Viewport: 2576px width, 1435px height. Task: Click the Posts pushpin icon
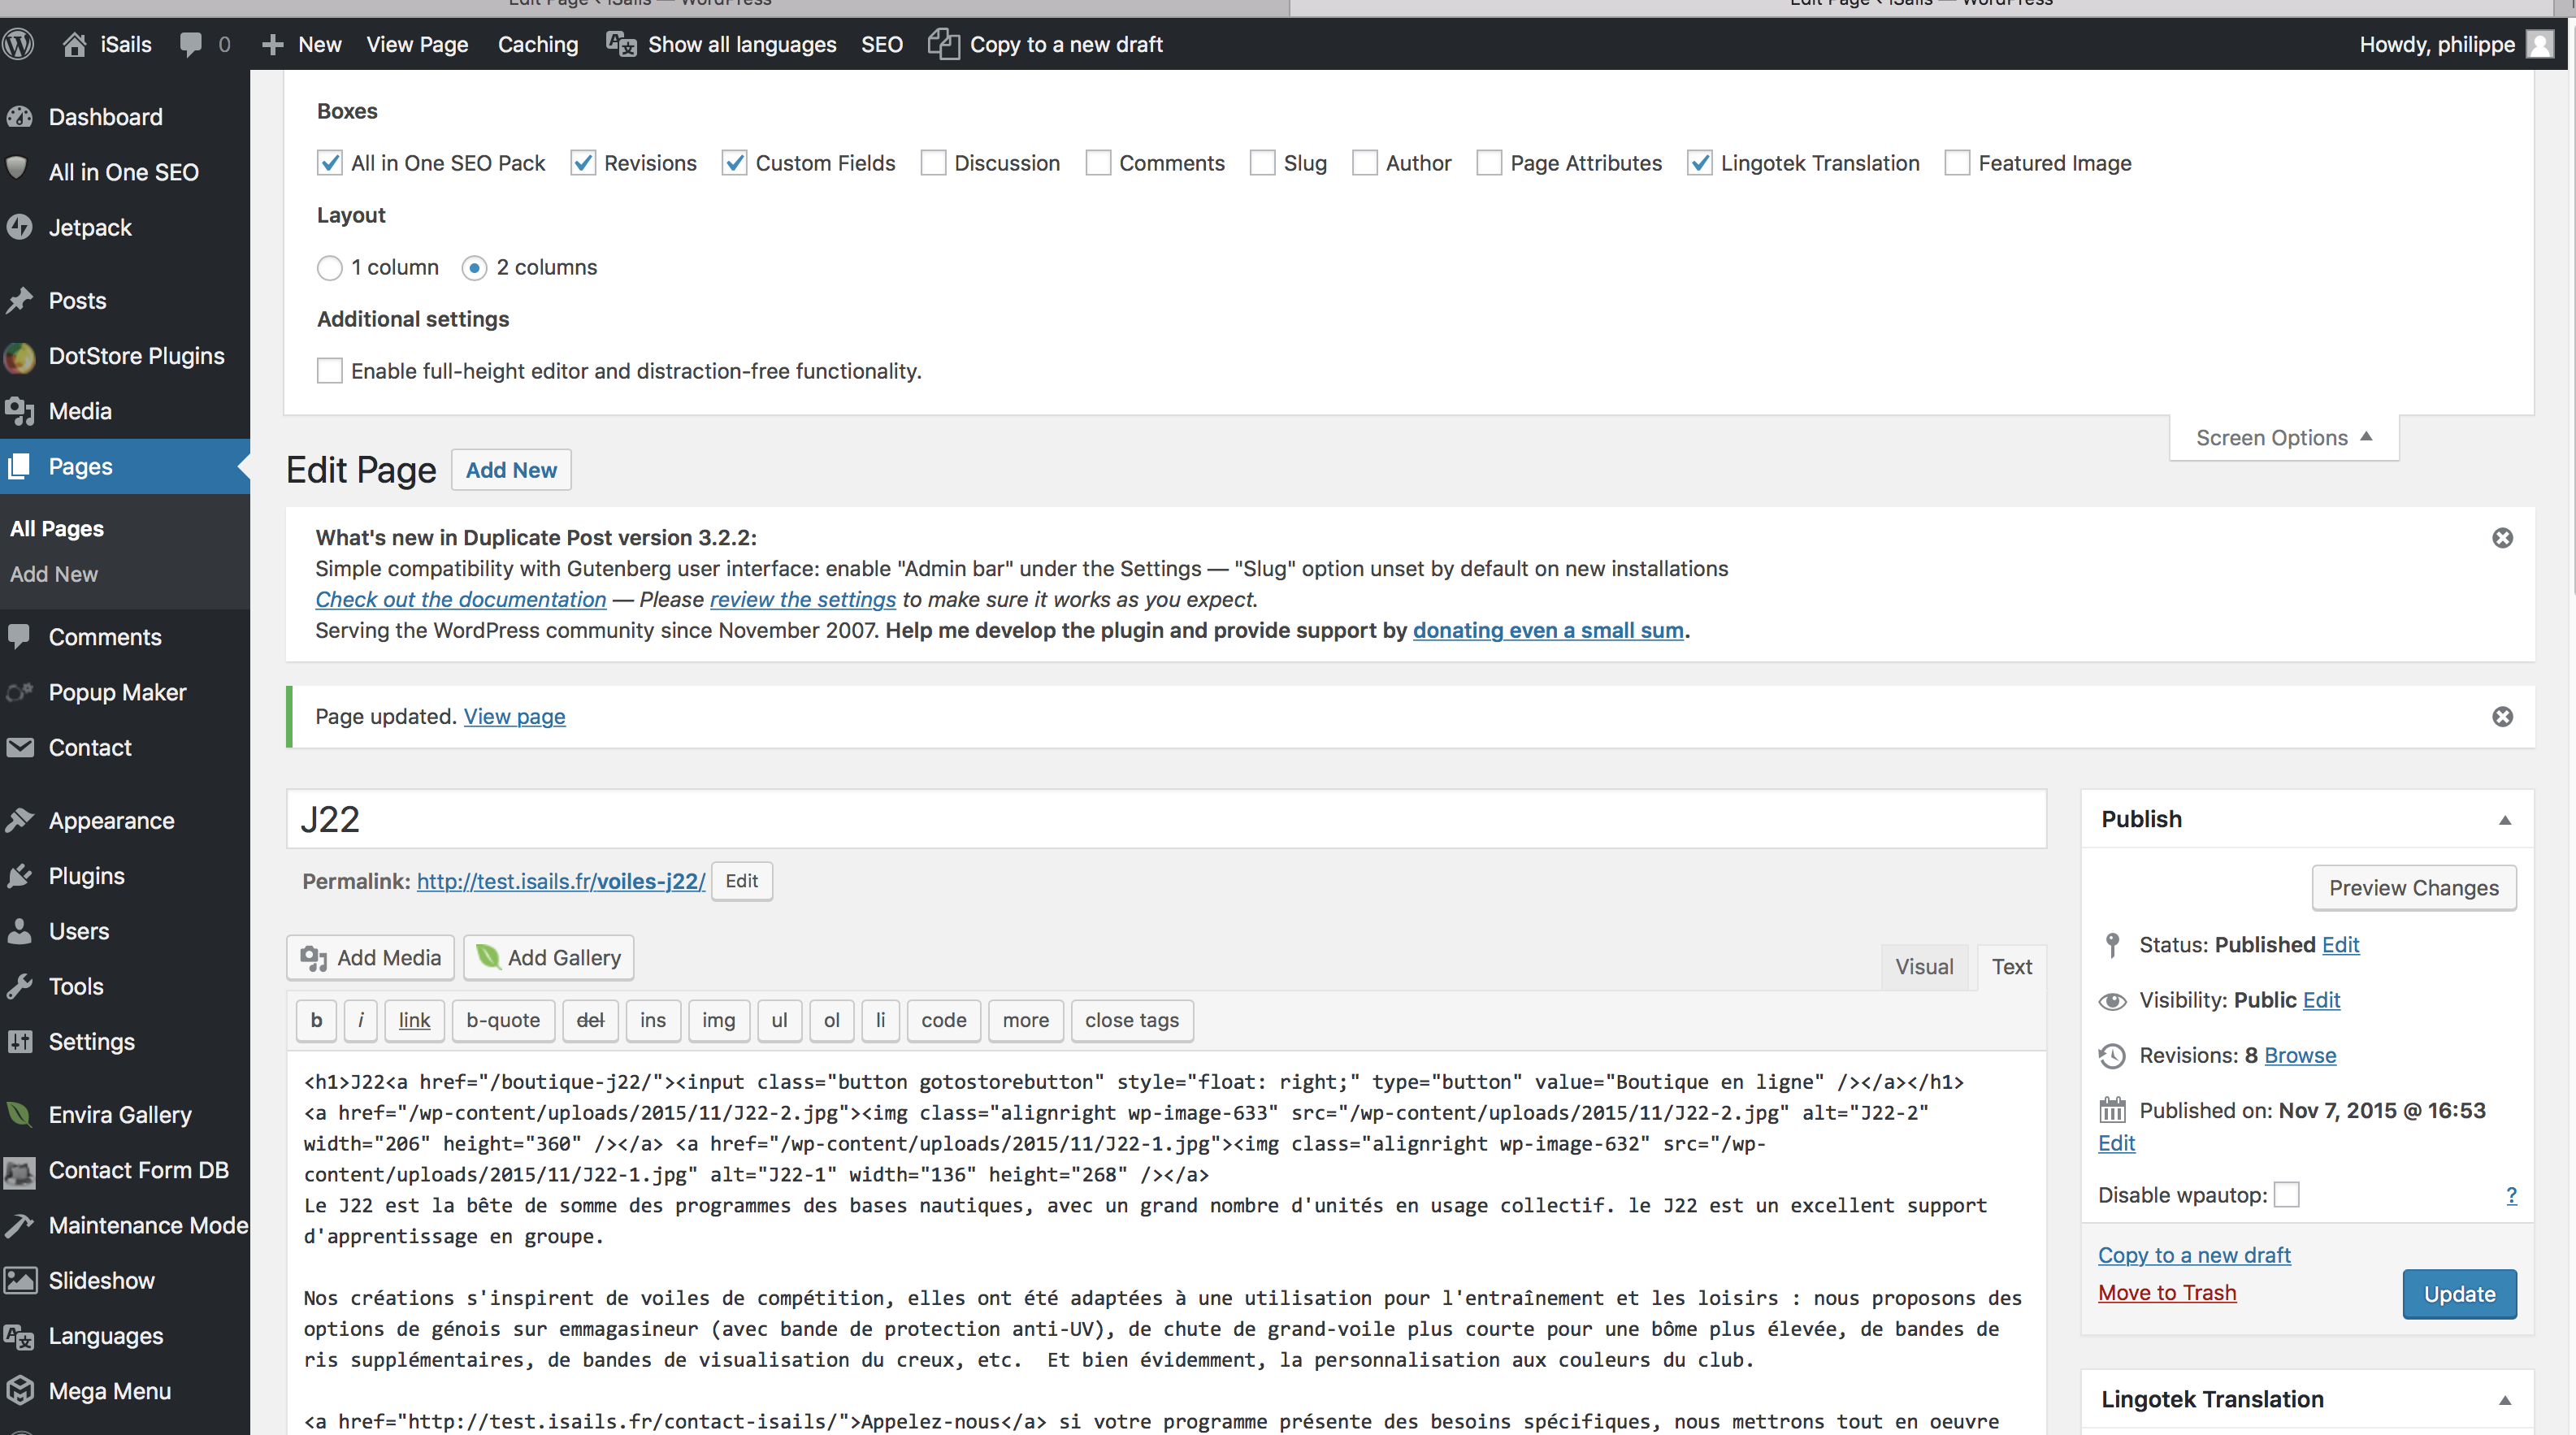[19, 300]
